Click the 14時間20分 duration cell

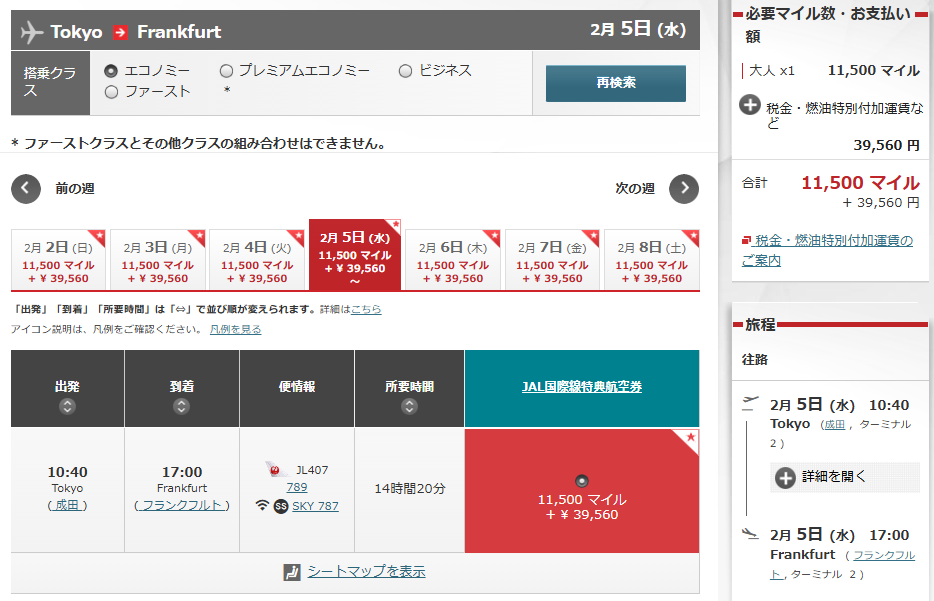click(x=410, y=489)
